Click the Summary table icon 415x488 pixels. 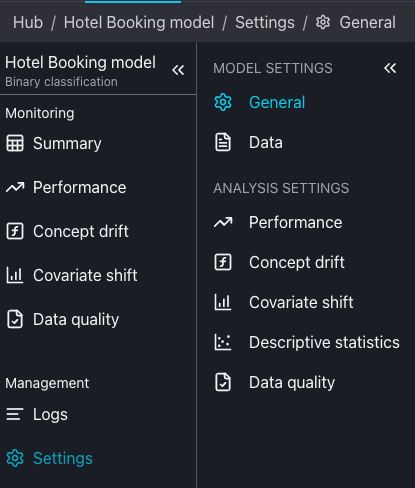[15, 144]
